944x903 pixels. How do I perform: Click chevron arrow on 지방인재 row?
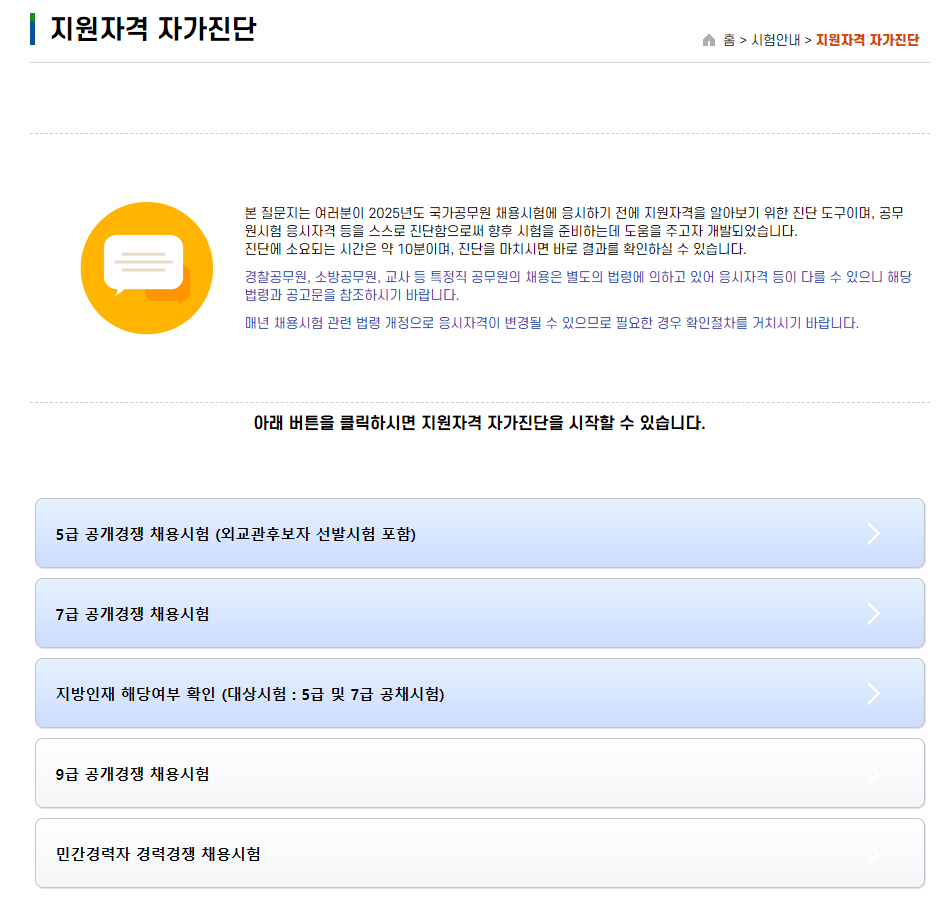pos(874,694)
